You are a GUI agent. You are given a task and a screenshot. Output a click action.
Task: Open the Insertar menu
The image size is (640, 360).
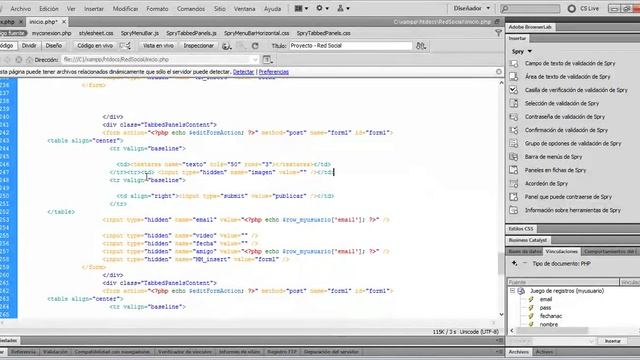(94, 9)
